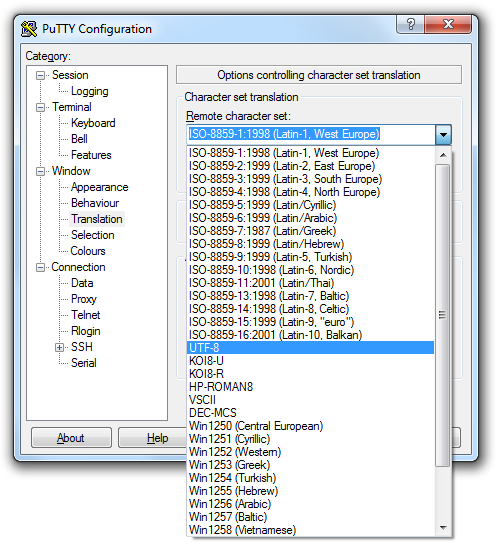
Task: Open the Logging category
Action: pos(90,91)
